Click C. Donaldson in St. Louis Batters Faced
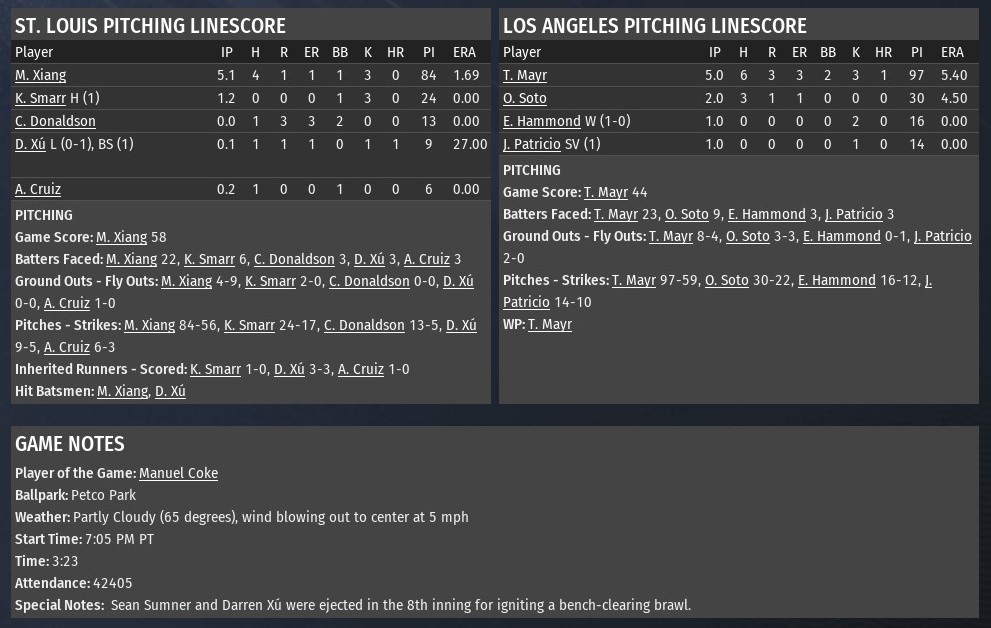 [x=294, y=259]
